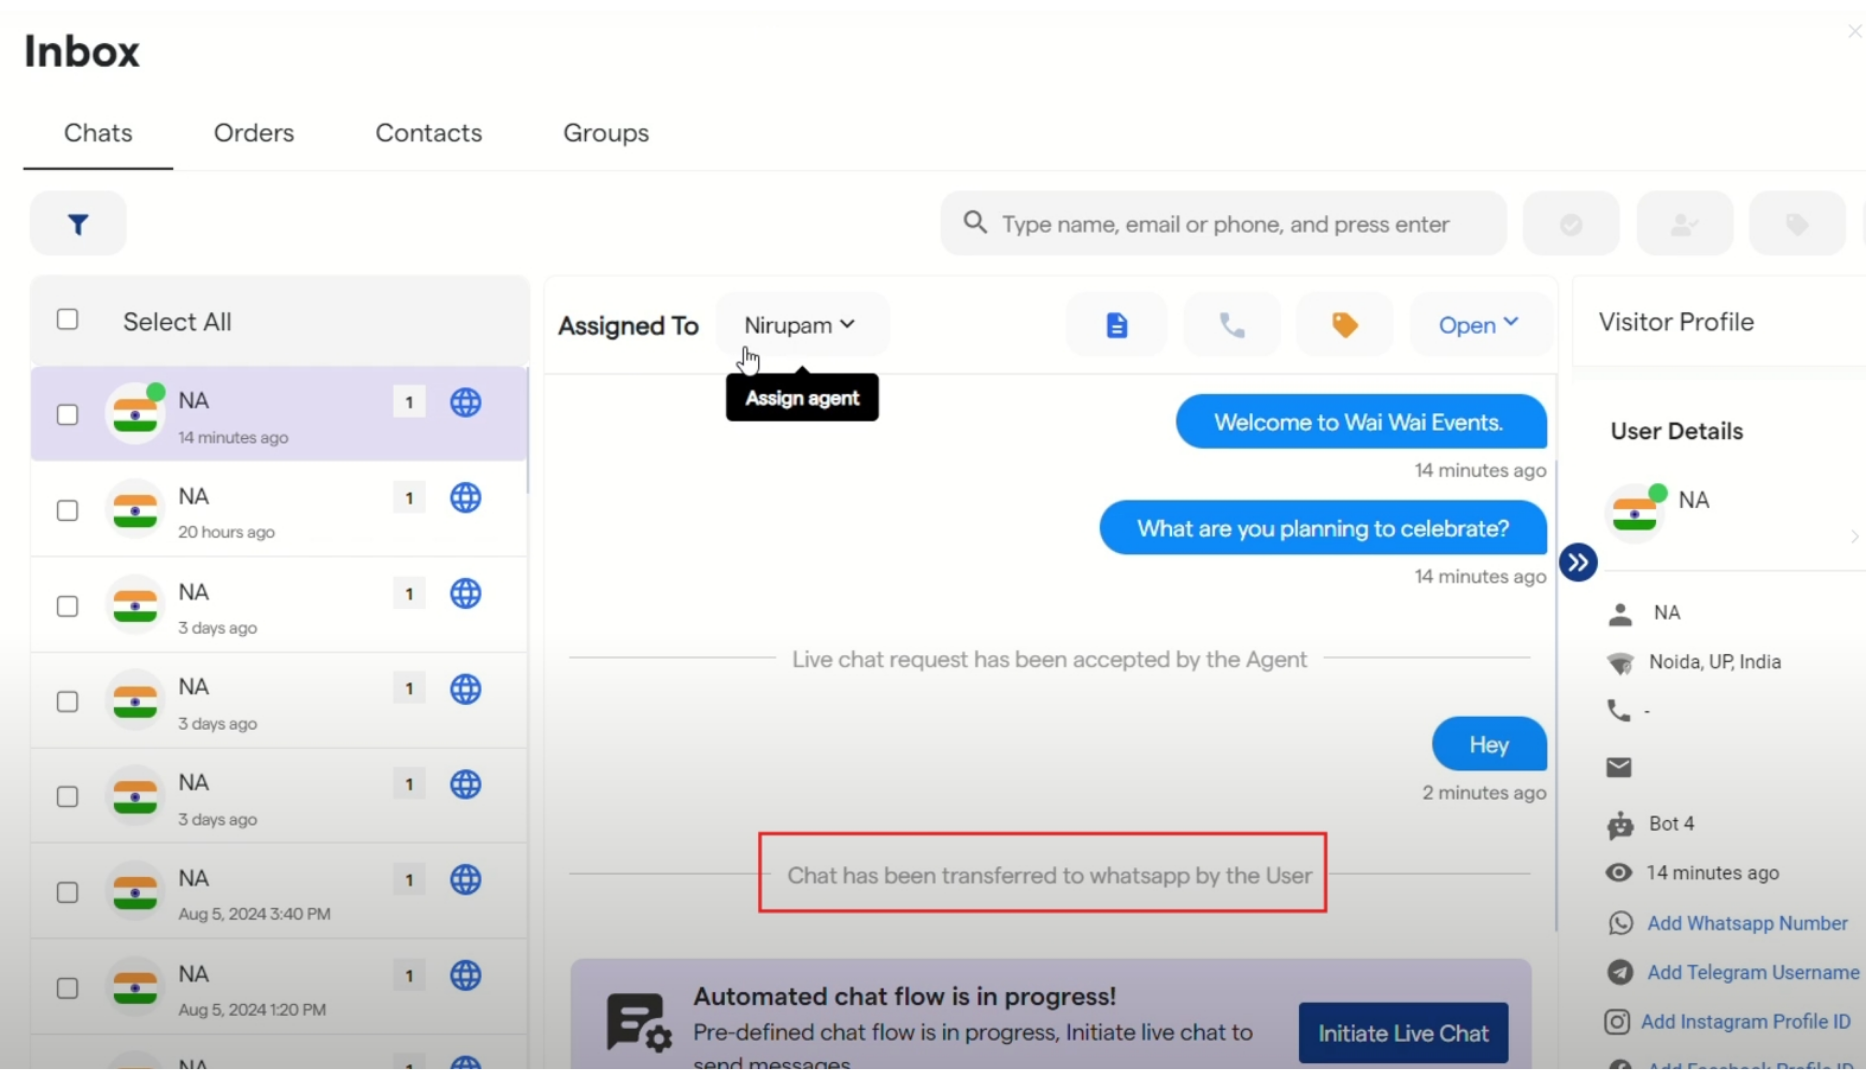1866x1080 pixels.
Task: Click the Initiate Live Chat button
Action: point(1402,1032)
